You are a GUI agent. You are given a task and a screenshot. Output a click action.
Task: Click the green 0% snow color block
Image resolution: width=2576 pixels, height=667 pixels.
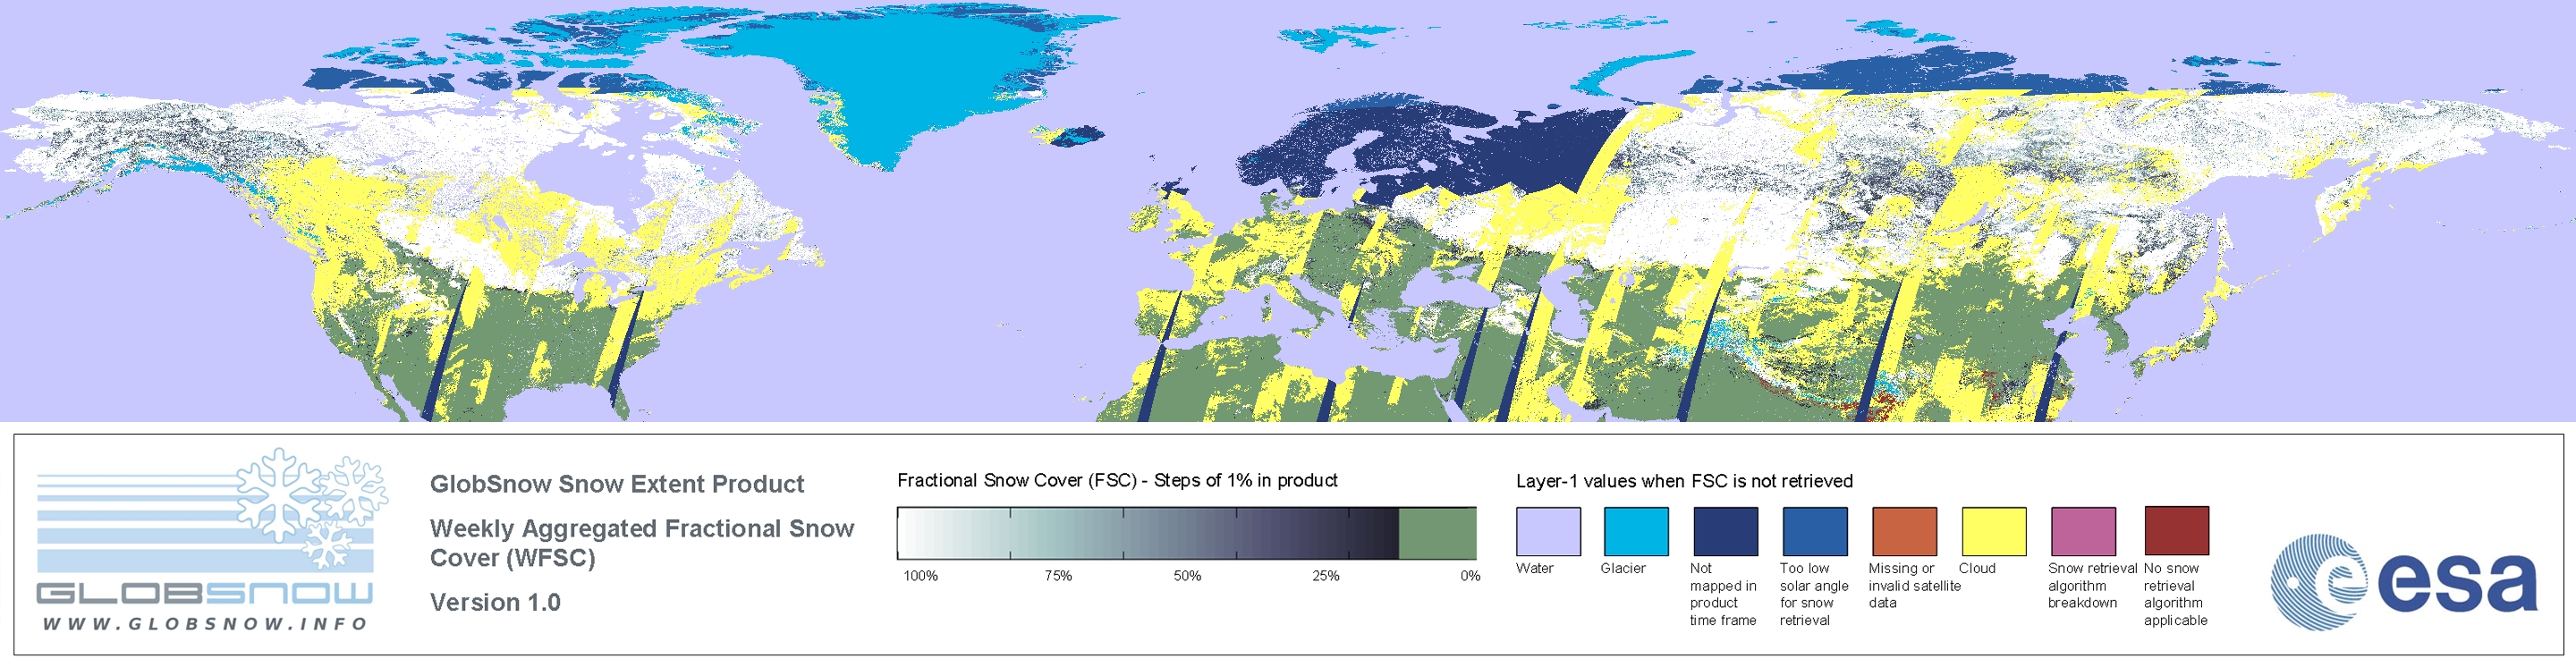coord(1437,533)
